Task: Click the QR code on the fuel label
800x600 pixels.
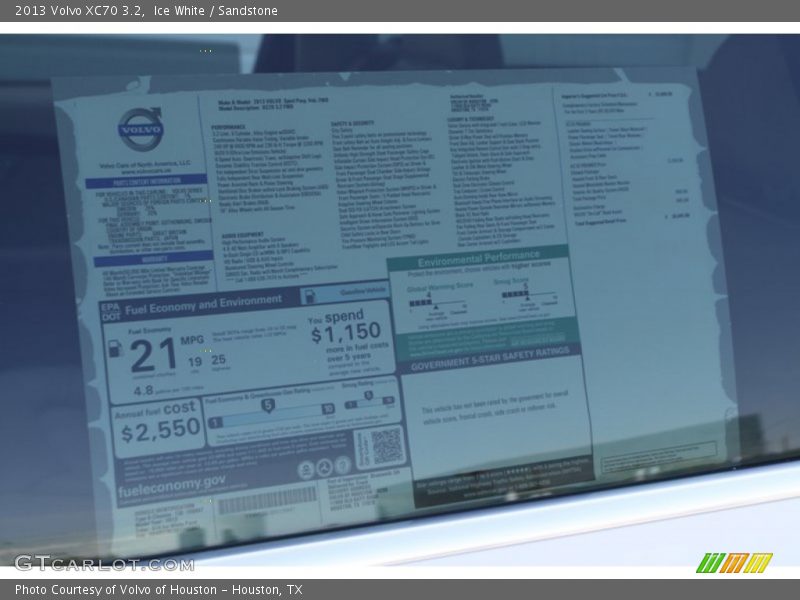Action: (x=386, y=446)
